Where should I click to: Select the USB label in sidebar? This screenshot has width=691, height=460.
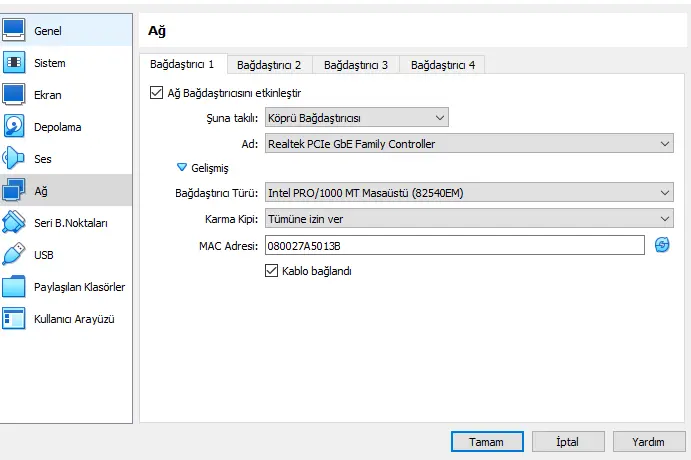(x=44, y=255)
